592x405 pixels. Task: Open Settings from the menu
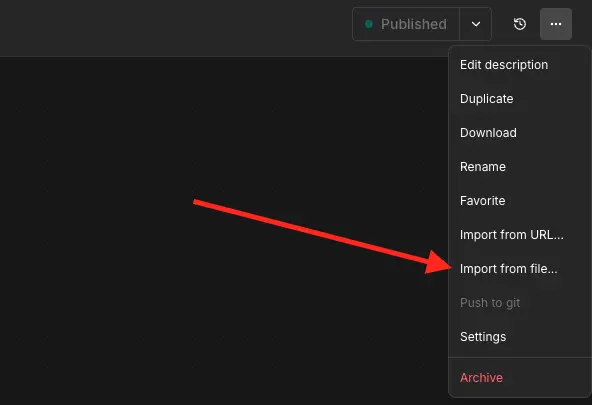click(519, 337)
